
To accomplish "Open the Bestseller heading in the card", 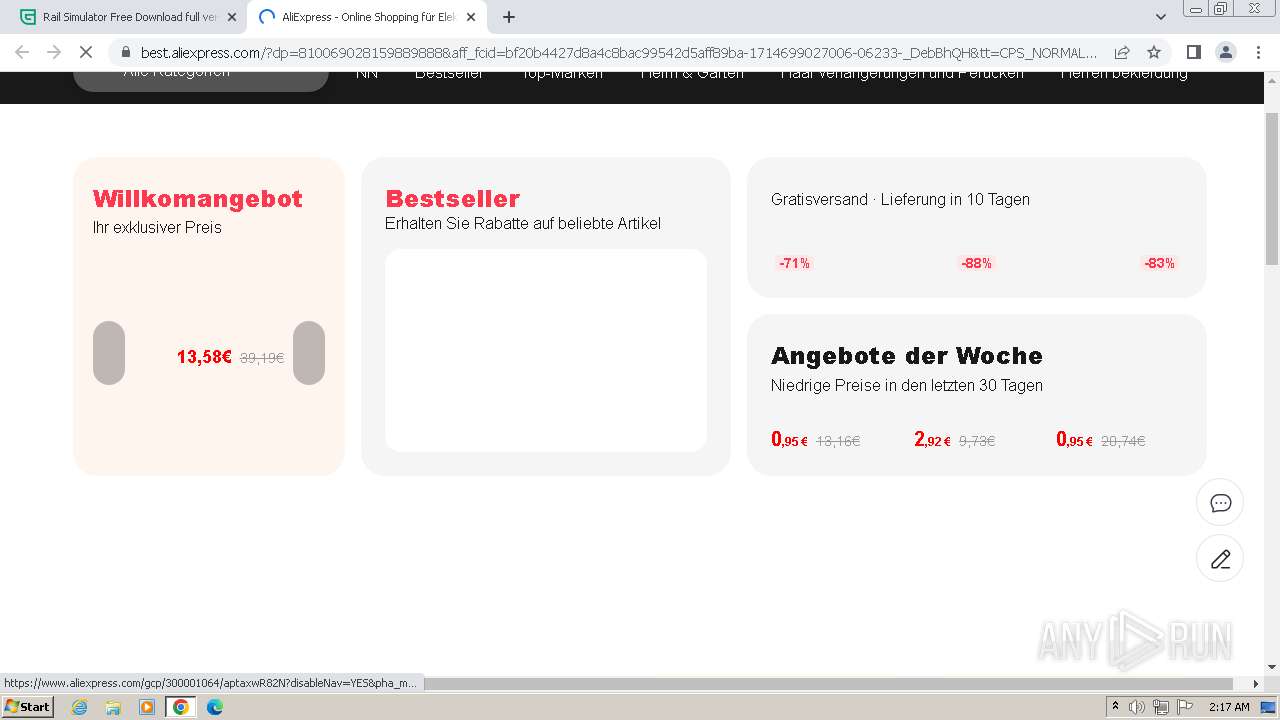I will pos(452,199).
